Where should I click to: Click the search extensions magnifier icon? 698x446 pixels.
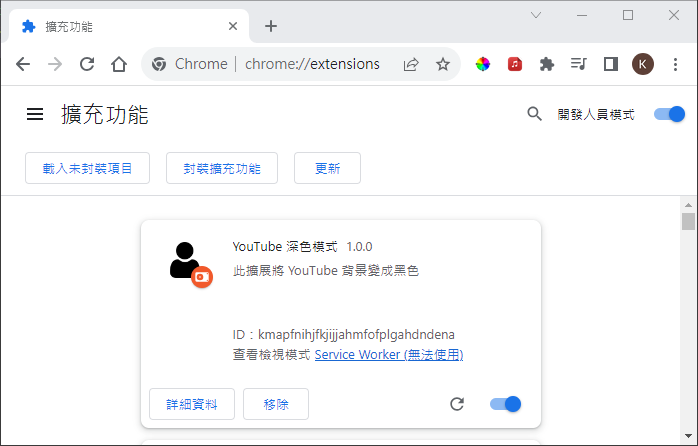coord(534,114)
